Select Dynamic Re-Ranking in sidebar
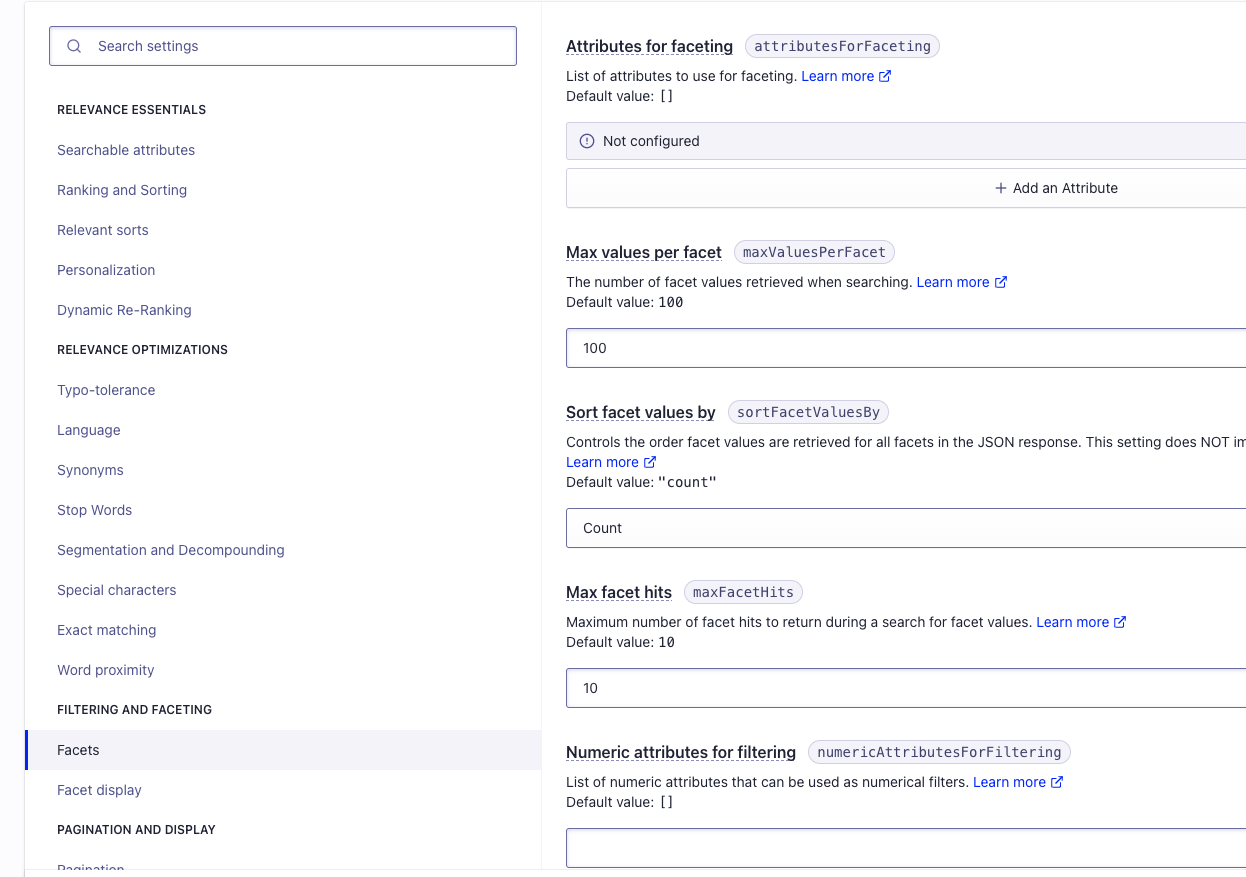This screenshot has height=877, width=1246. click(x=124, y=310)
